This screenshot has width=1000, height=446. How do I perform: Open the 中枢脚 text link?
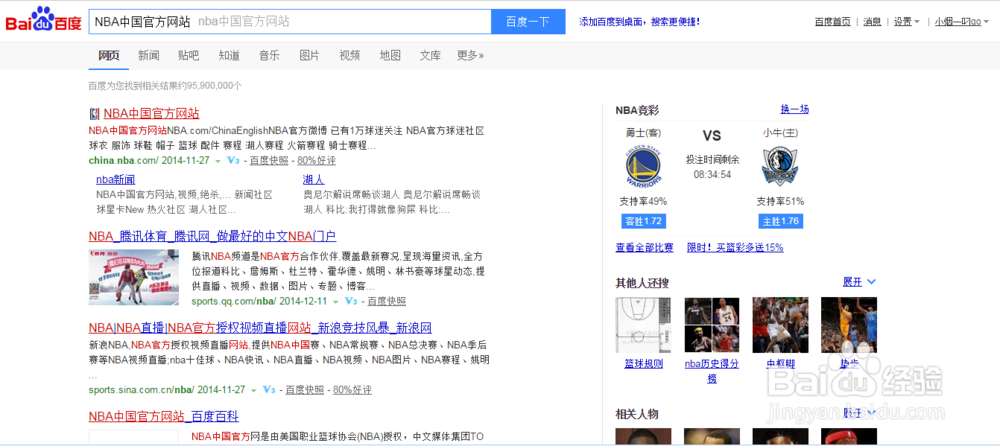click(780, 364)
